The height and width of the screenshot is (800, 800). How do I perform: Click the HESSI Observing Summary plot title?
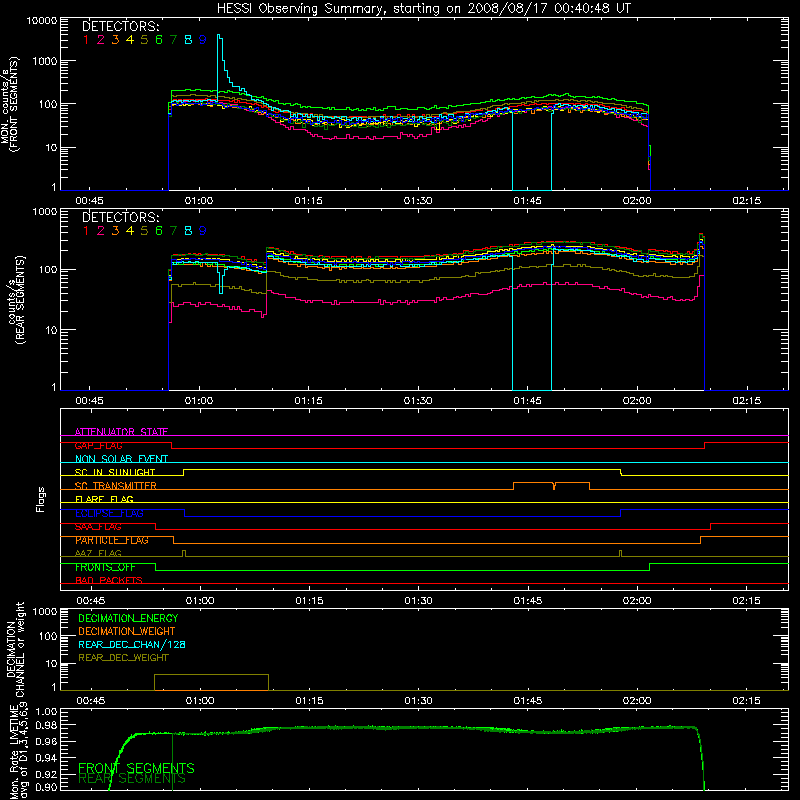[423, 8]
